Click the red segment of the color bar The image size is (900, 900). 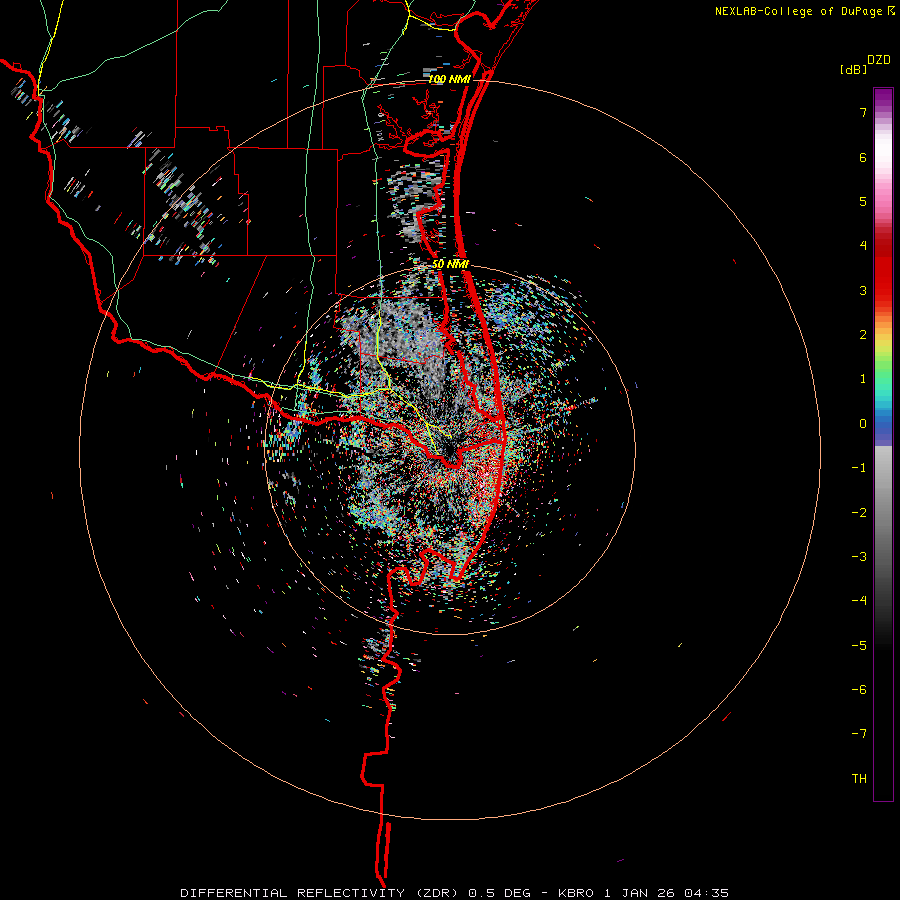(883, 270)
